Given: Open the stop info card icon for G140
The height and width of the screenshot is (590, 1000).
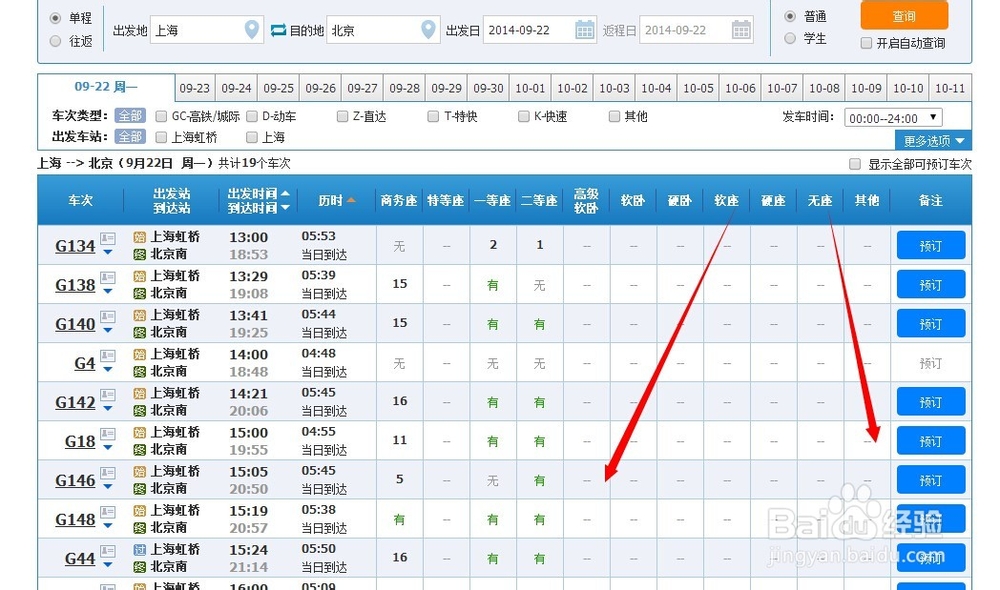Looking at the screenshot, I should click(x=108, y=317).
